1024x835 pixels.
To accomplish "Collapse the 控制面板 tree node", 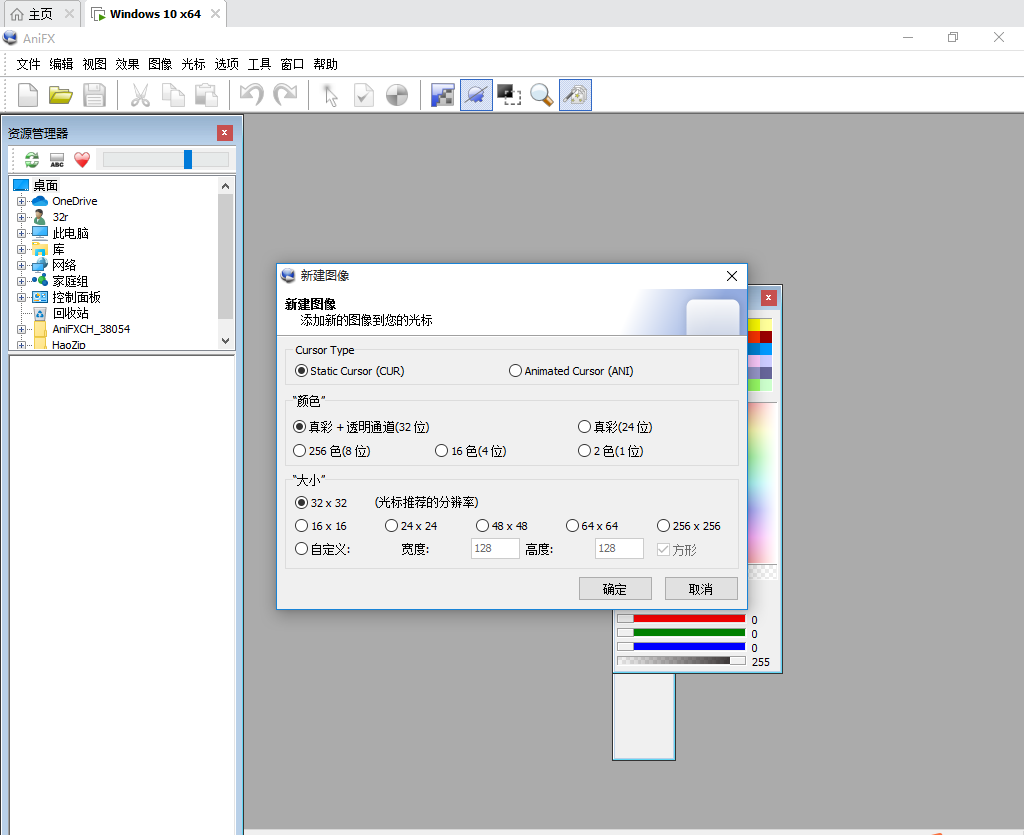I will [21, 296].
